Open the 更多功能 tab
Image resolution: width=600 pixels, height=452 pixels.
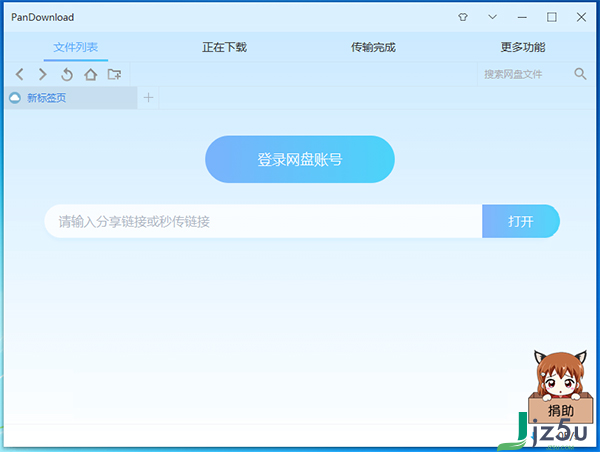(x=523, y=47)
